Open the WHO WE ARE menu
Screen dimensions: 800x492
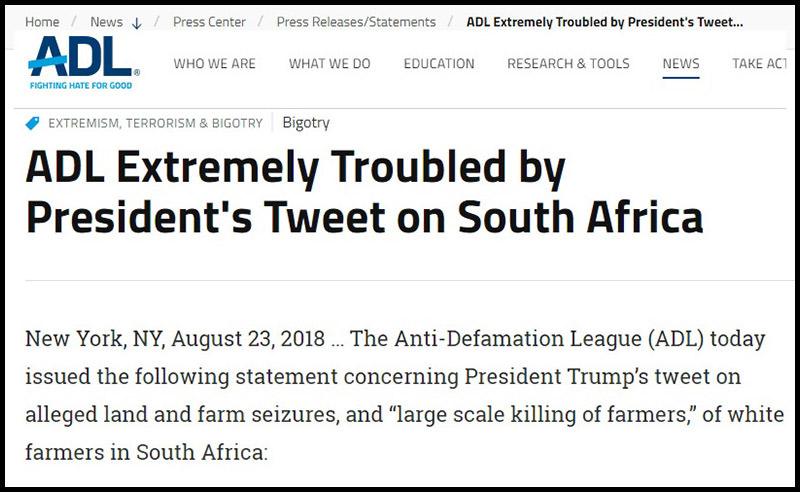tap(214, 64)
